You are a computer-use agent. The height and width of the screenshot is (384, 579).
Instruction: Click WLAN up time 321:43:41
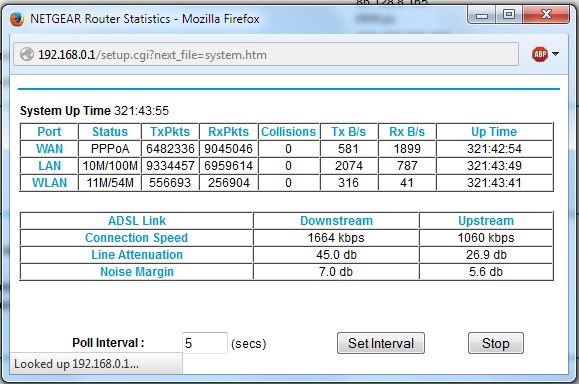(494, 183)
